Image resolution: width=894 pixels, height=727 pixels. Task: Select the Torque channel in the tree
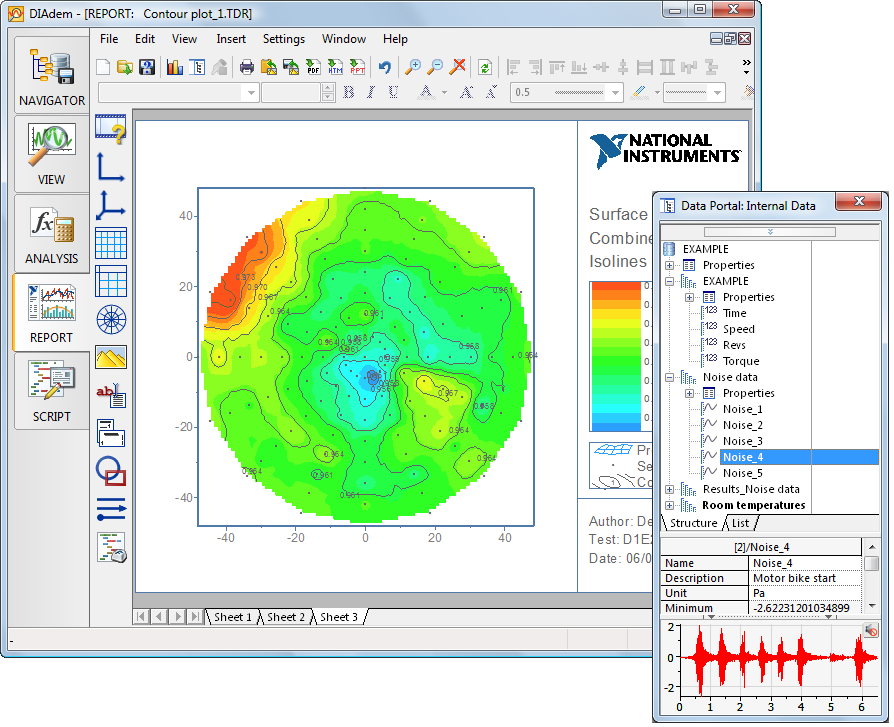pyautogui.click(x=741, y=361)
